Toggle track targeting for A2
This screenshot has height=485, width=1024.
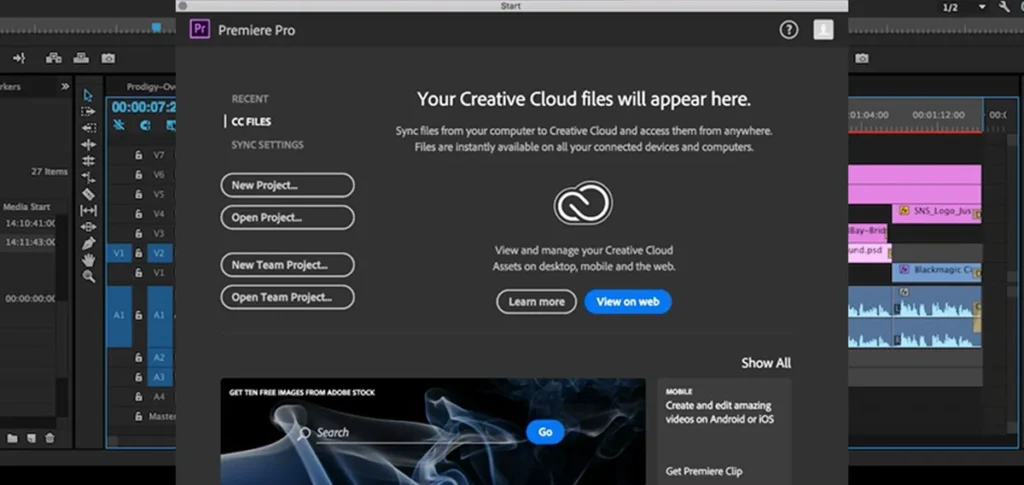[x=159, y=358]
